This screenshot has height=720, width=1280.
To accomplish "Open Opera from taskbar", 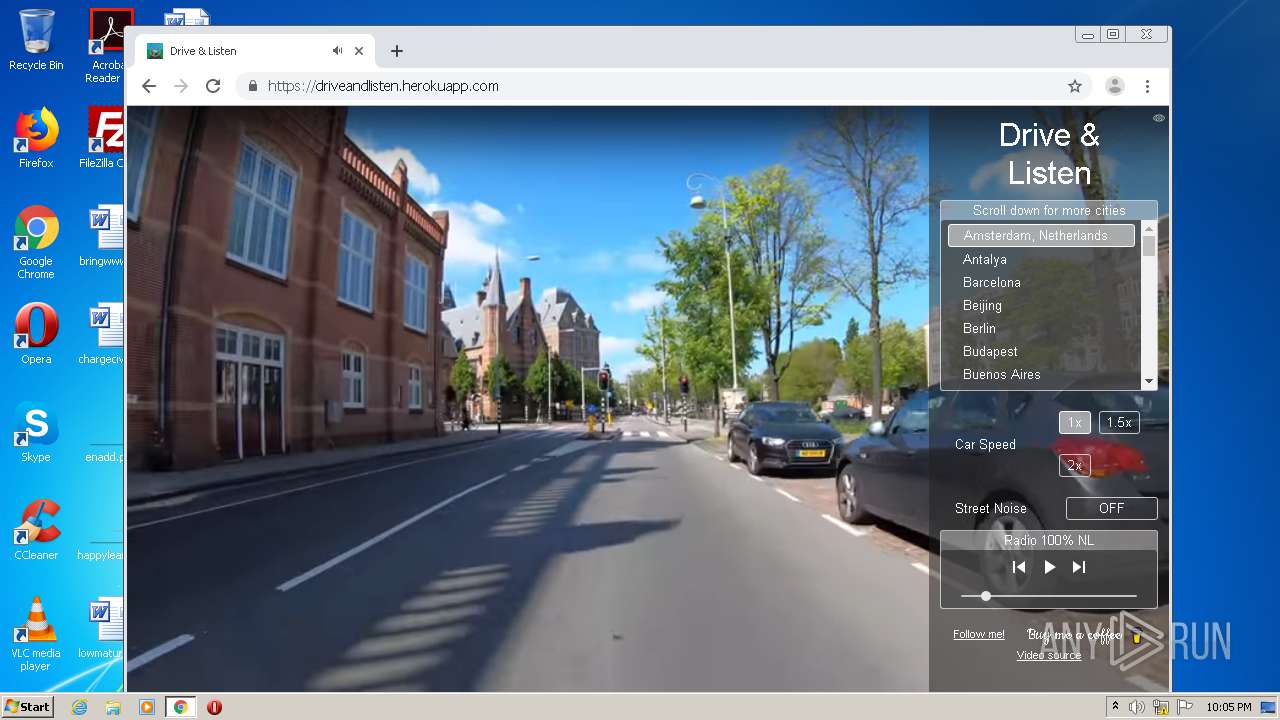I will tap(214, 707).
